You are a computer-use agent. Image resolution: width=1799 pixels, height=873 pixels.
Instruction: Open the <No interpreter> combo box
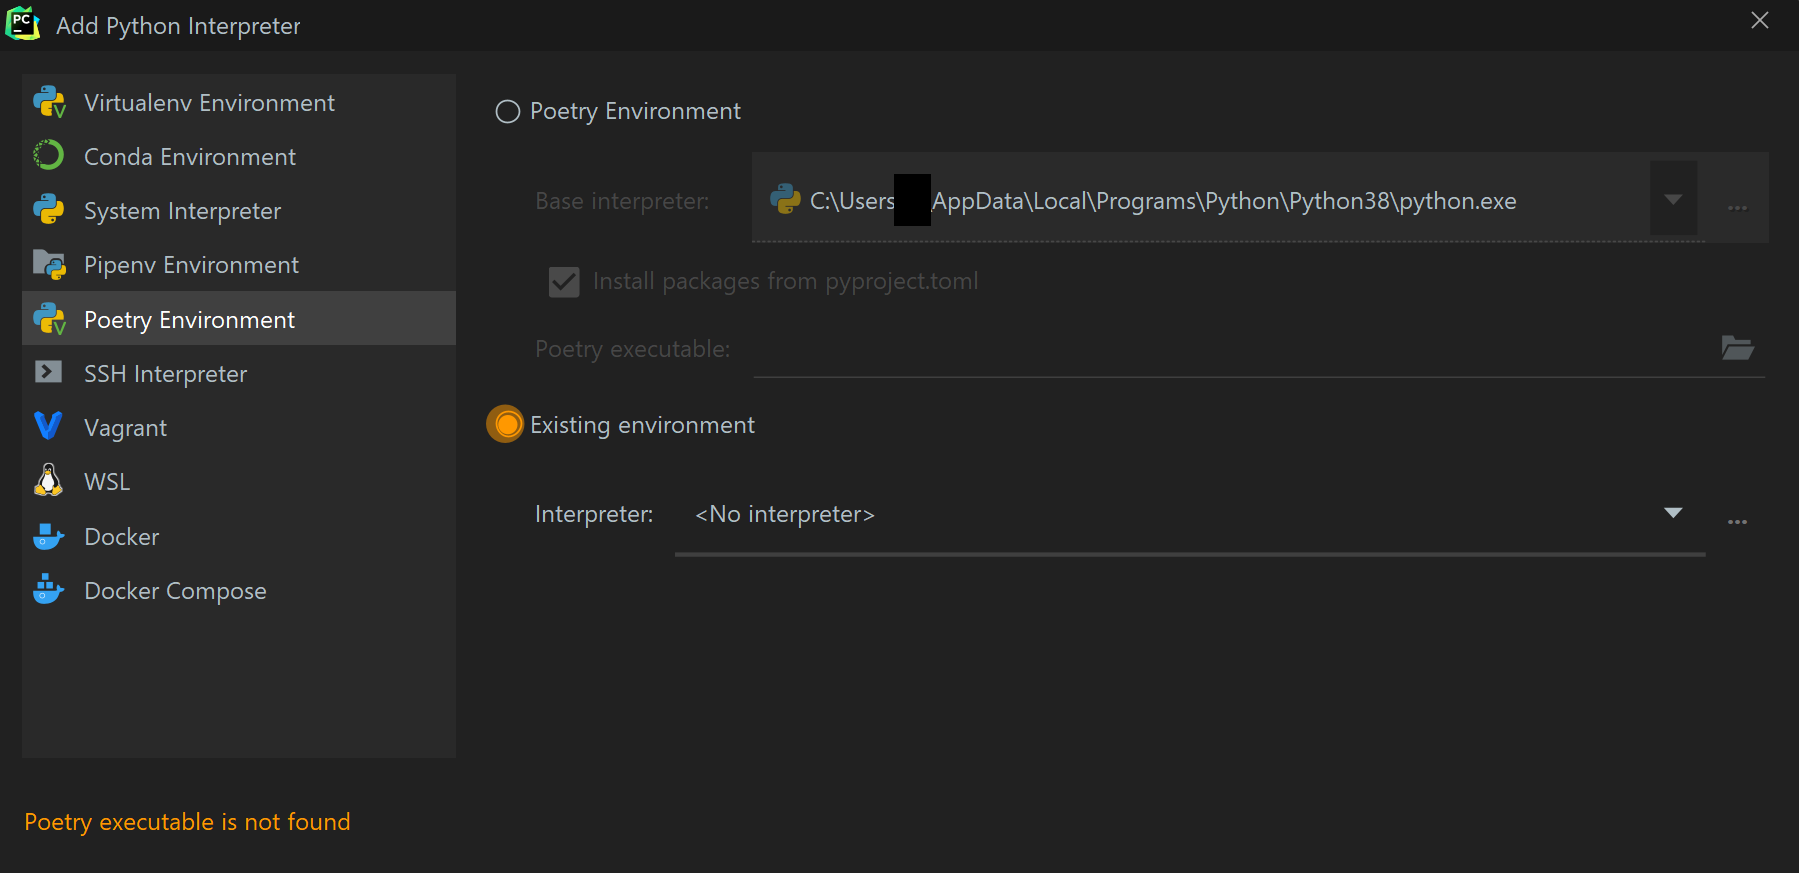point(1190,514)
